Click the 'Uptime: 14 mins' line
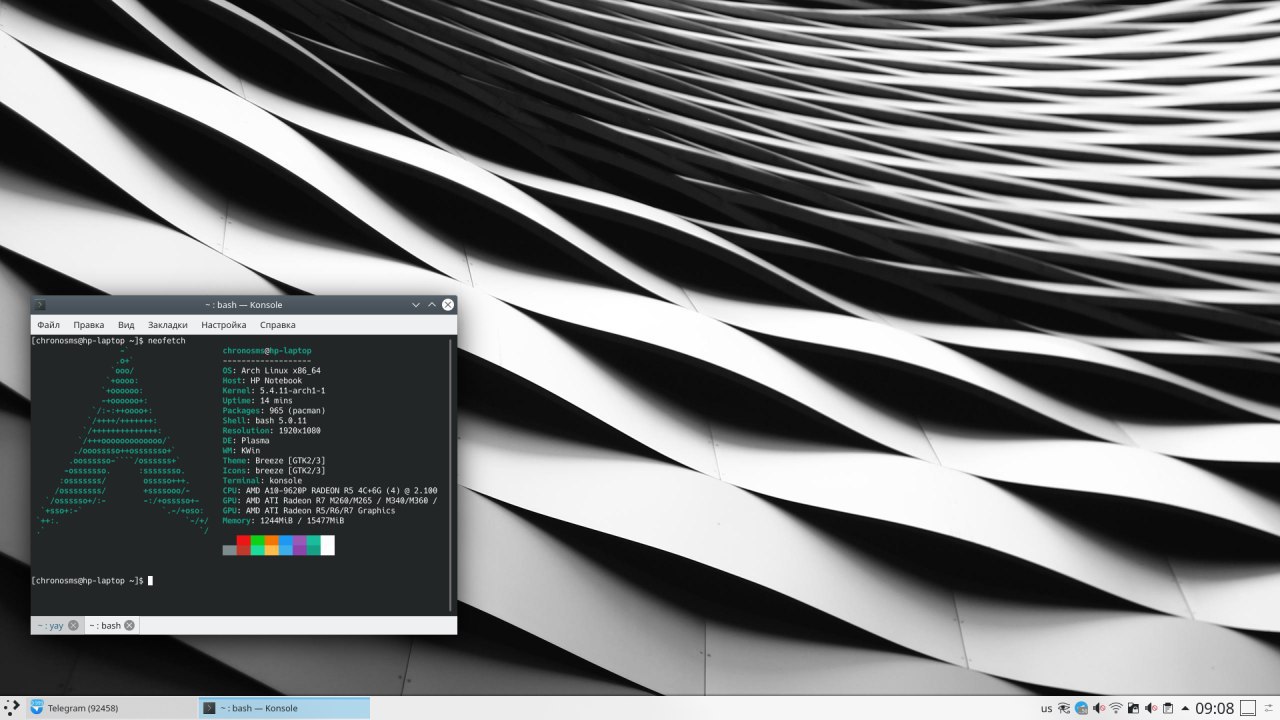 pyautogui.click(x=258, y=400)
